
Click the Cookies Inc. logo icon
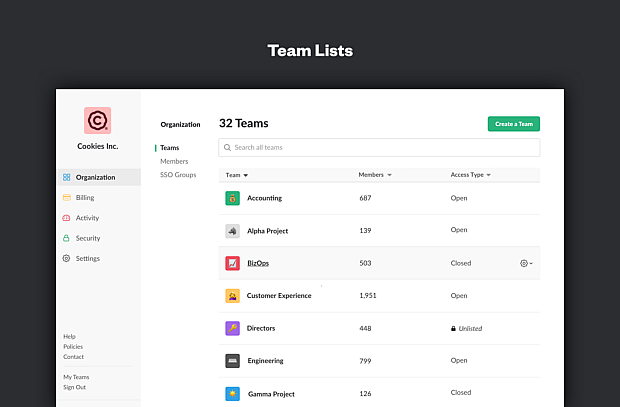(x=97, y=120)
